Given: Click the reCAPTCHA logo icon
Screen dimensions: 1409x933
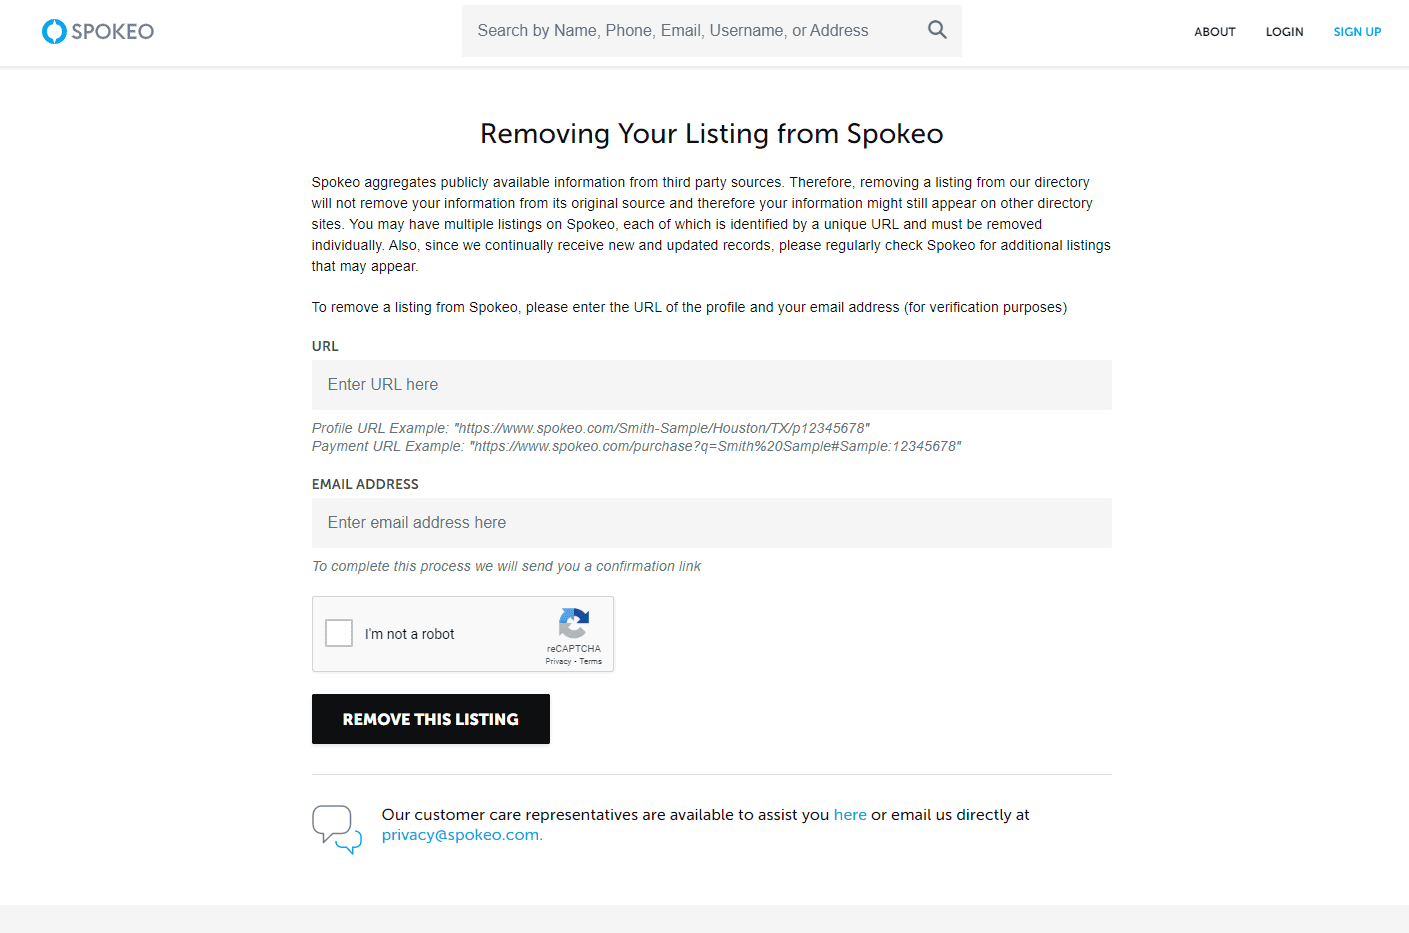Looking at the screenshot, I should coord(574,624).
